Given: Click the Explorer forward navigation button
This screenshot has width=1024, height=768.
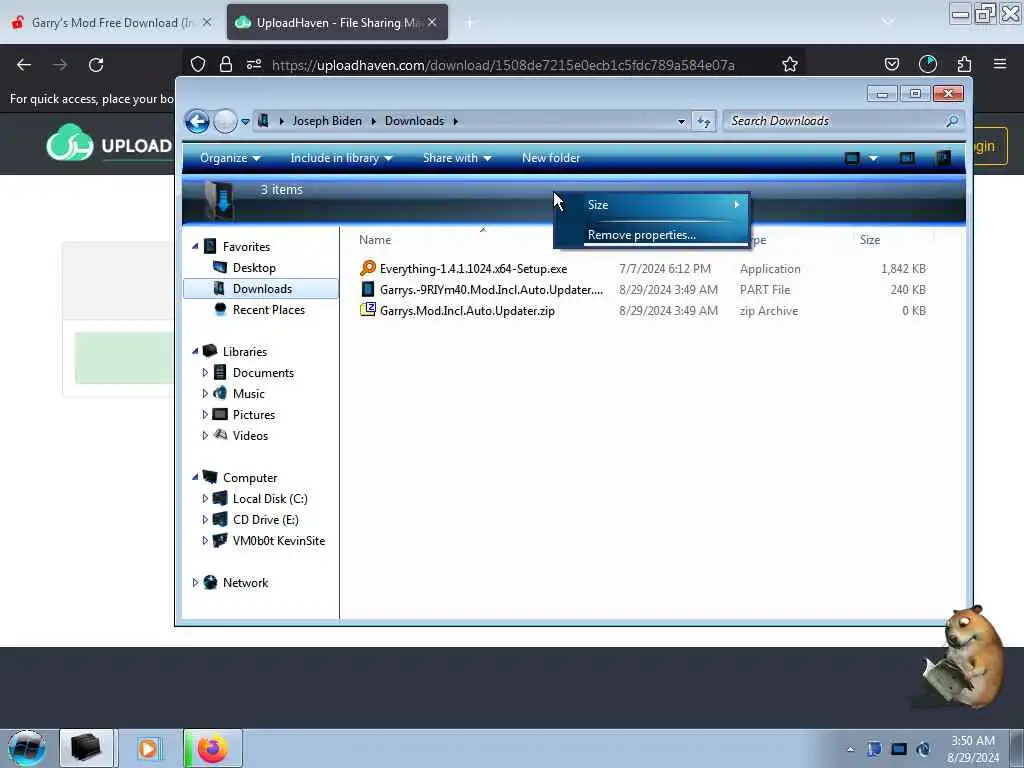Looking at the screenshot, I should click(x=225, y=121).
